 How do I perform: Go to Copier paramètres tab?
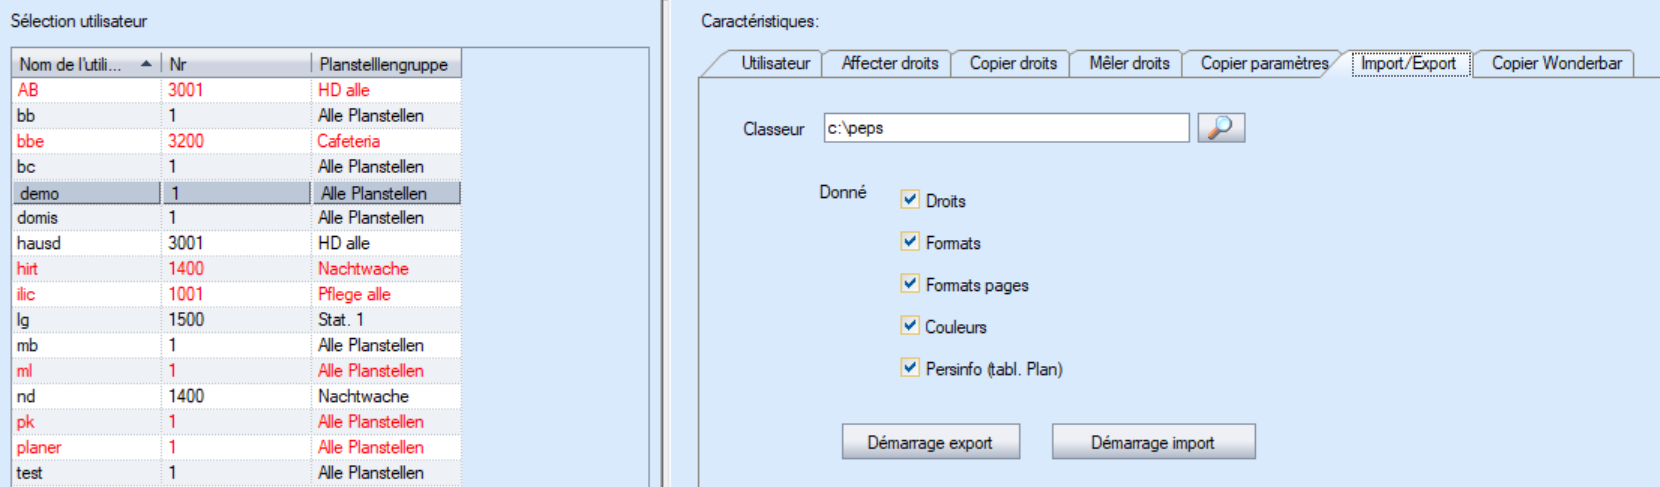tap(1264, 63)
